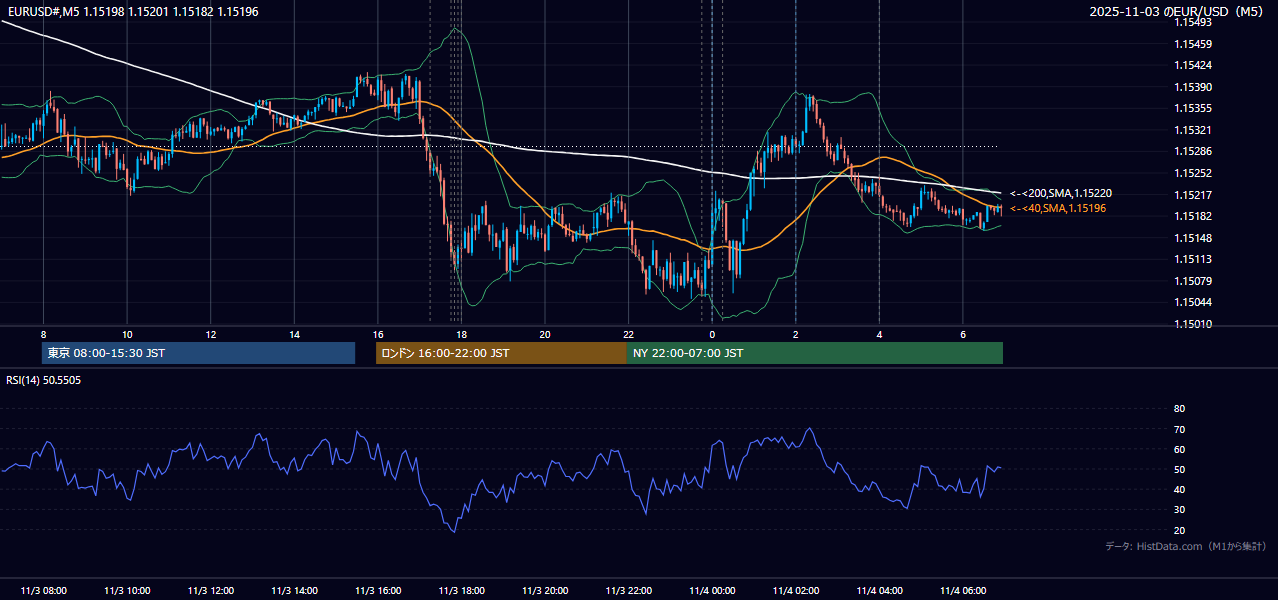This screenshot has height=600, width=1278.
Task: Click hour tick 10 under price chart
Action: (x=127, y=334)
